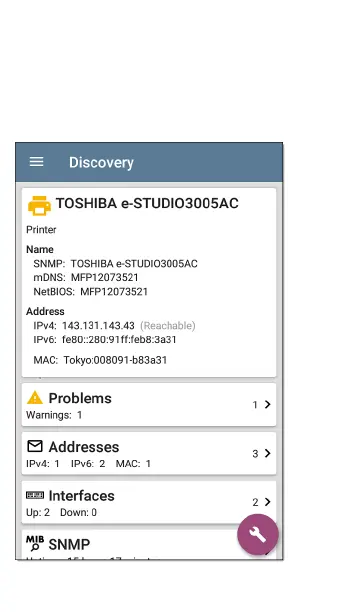The image size is (360, 612).
Task: Expand the Addresses card chevron
Action: (x=267, y=453)
